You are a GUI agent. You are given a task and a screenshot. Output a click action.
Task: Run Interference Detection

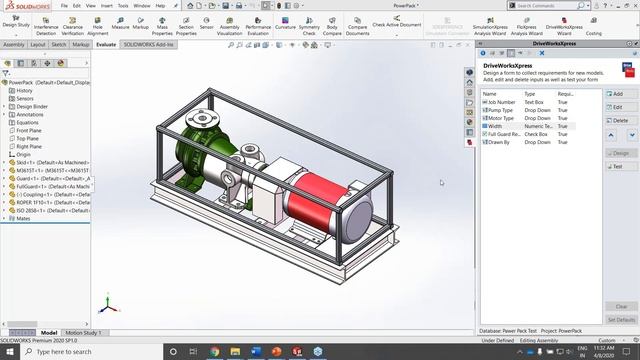[x=46, y=26]
